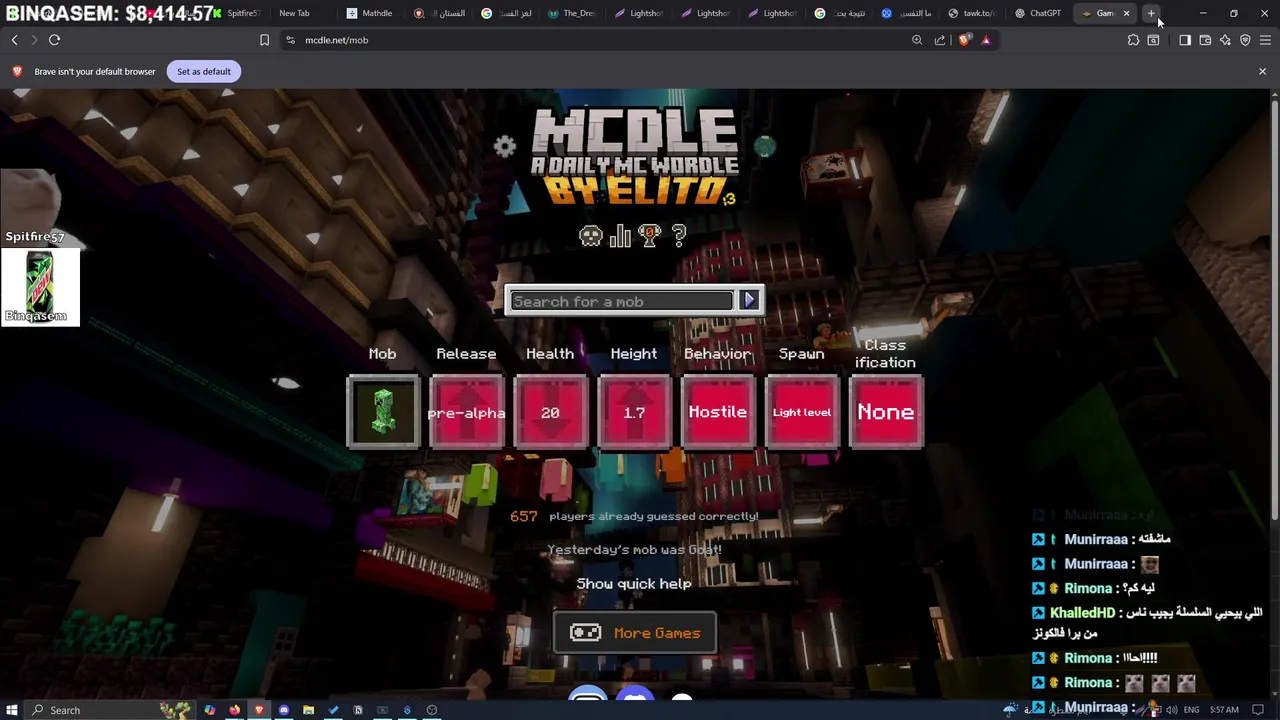Open the extensions puzzle icon
The height and width of the screenshot is (720, 1280).
click(1133, 40)
